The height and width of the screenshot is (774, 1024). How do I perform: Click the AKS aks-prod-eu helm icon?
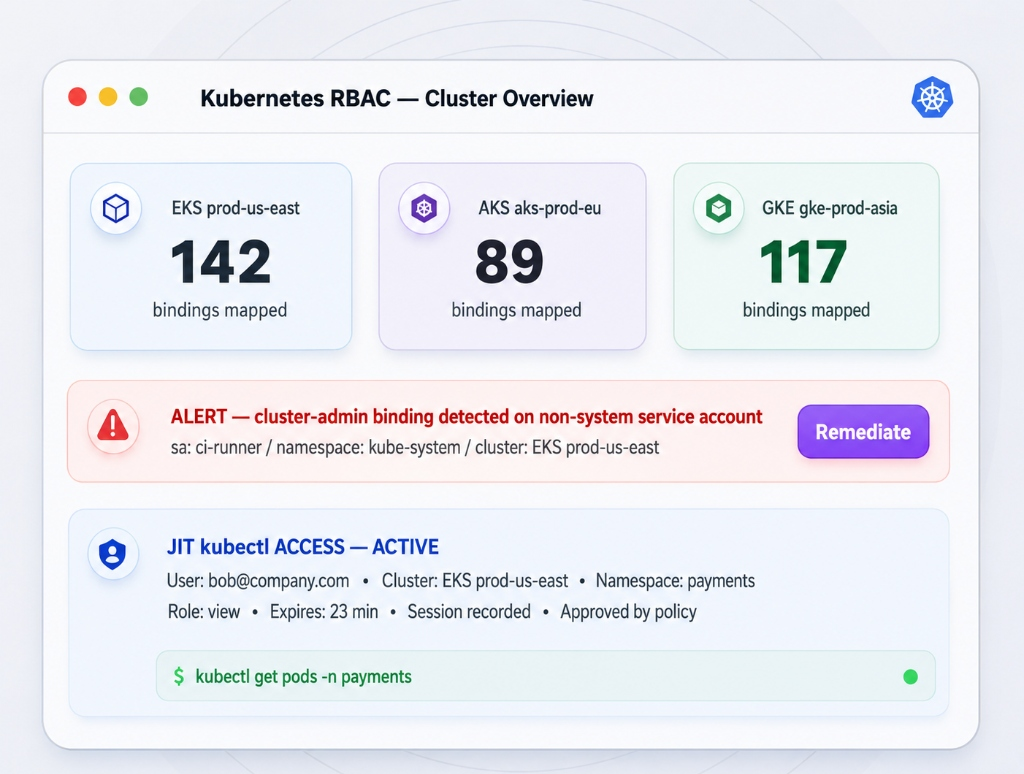coord(424,209)
